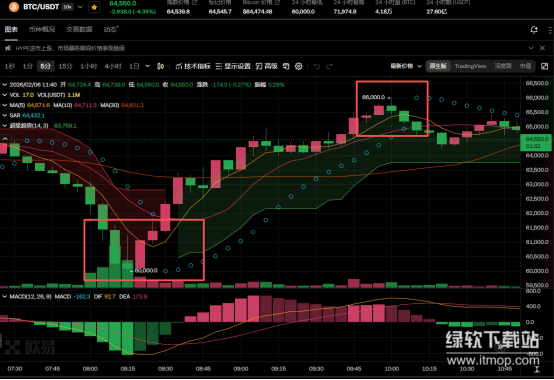Open technical indicators (技术指标)

193,66
